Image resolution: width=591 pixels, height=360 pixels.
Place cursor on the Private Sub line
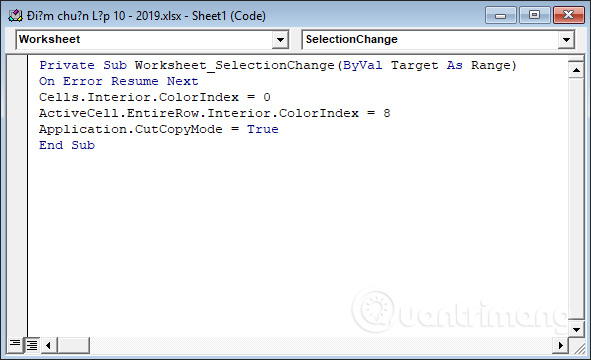[278, 65]
